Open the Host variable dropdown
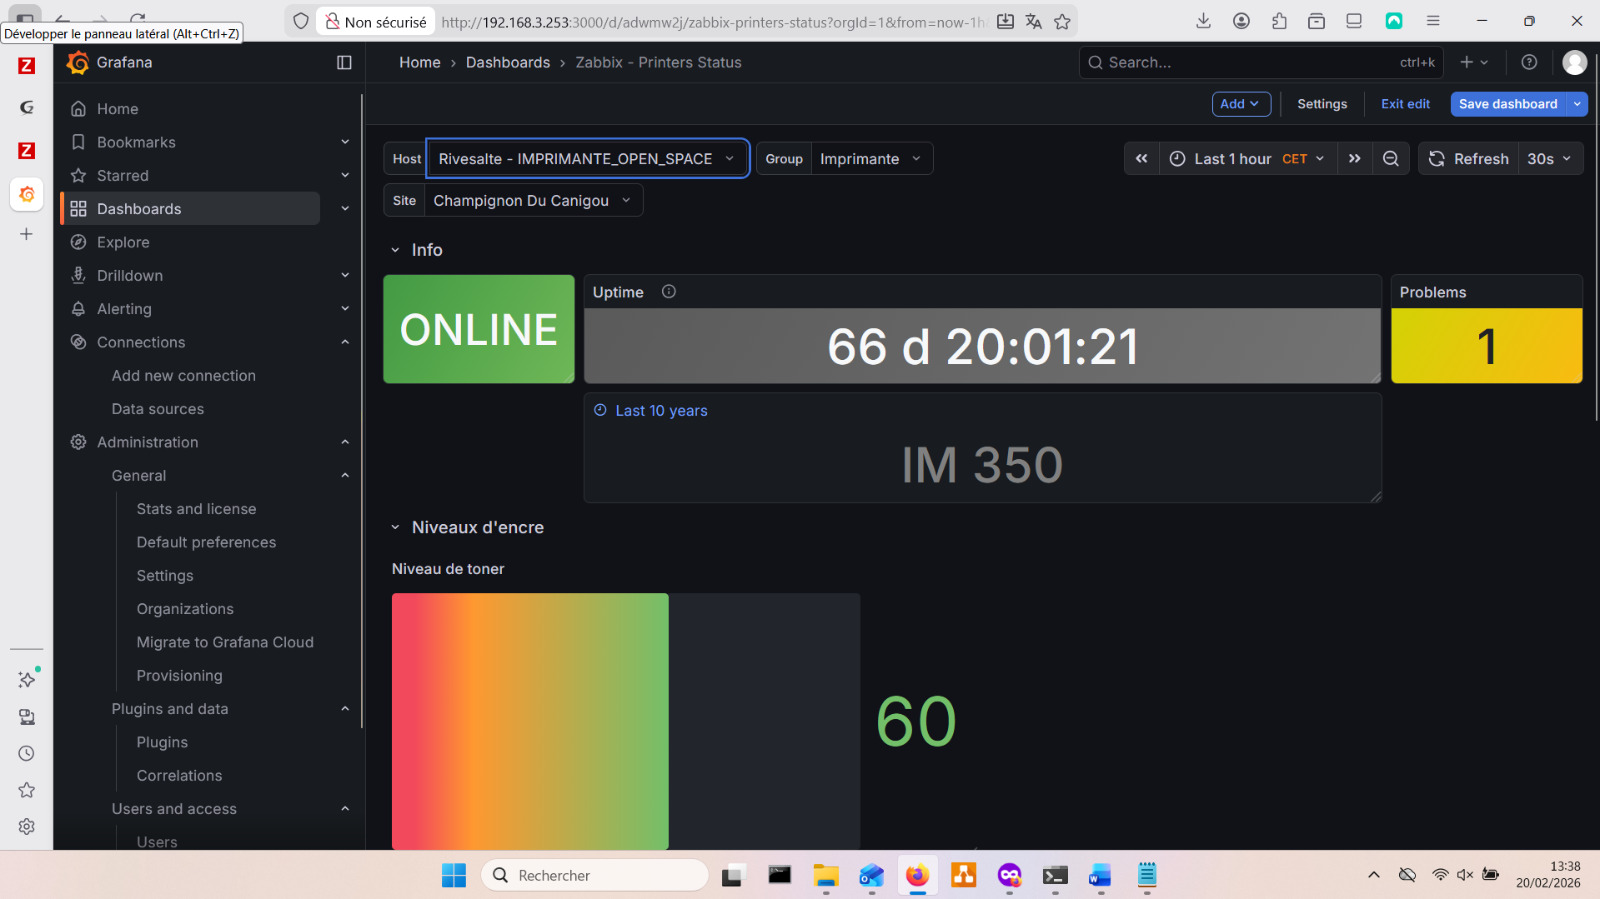 click(x=587, y=159)
